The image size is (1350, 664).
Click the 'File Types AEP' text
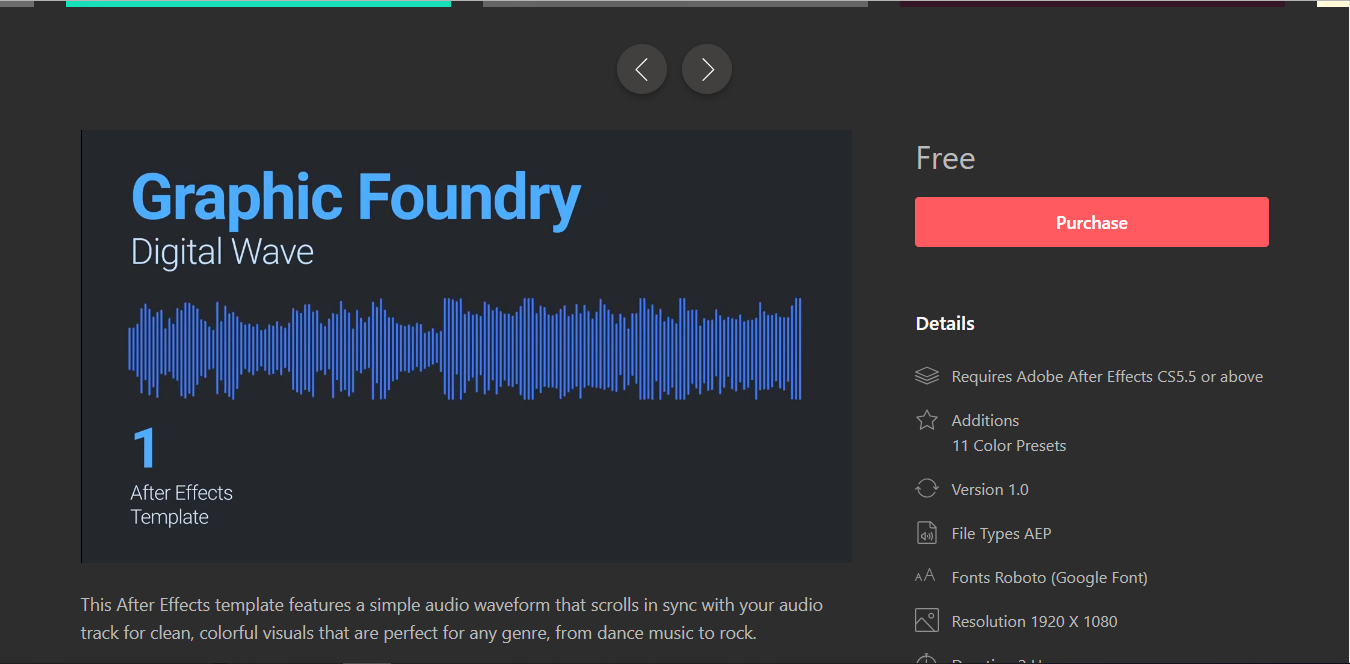(1001, 534)
